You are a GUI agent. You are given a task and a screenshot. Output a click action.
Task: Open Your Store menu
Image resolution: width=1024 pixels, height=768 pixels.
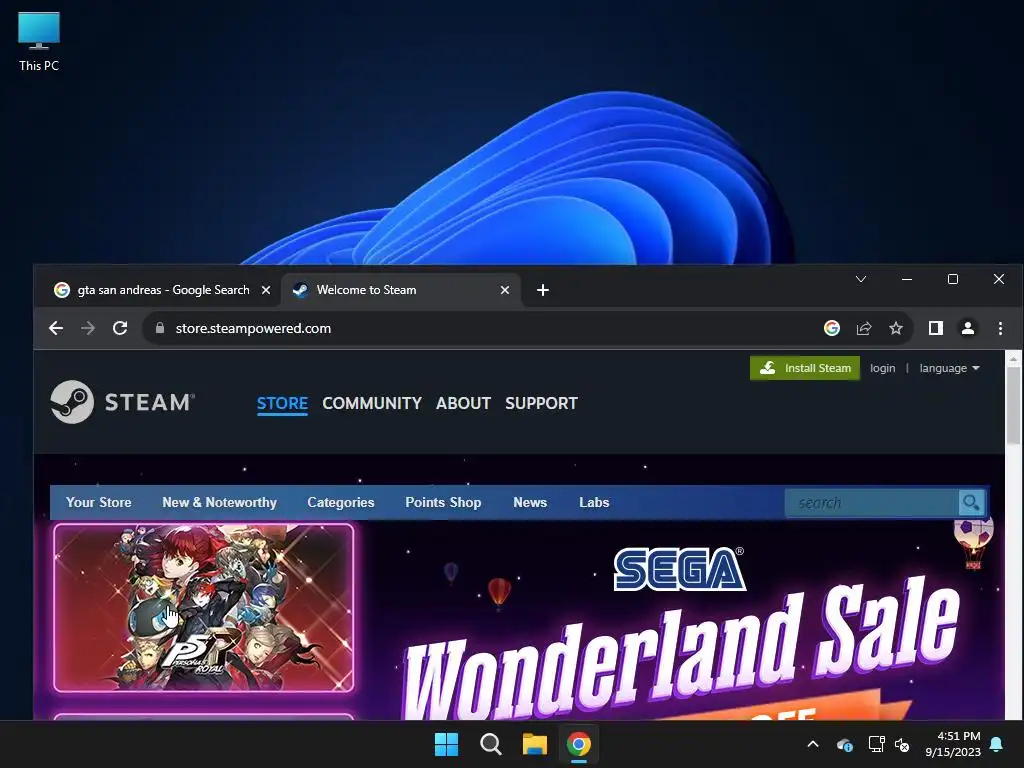99,502
